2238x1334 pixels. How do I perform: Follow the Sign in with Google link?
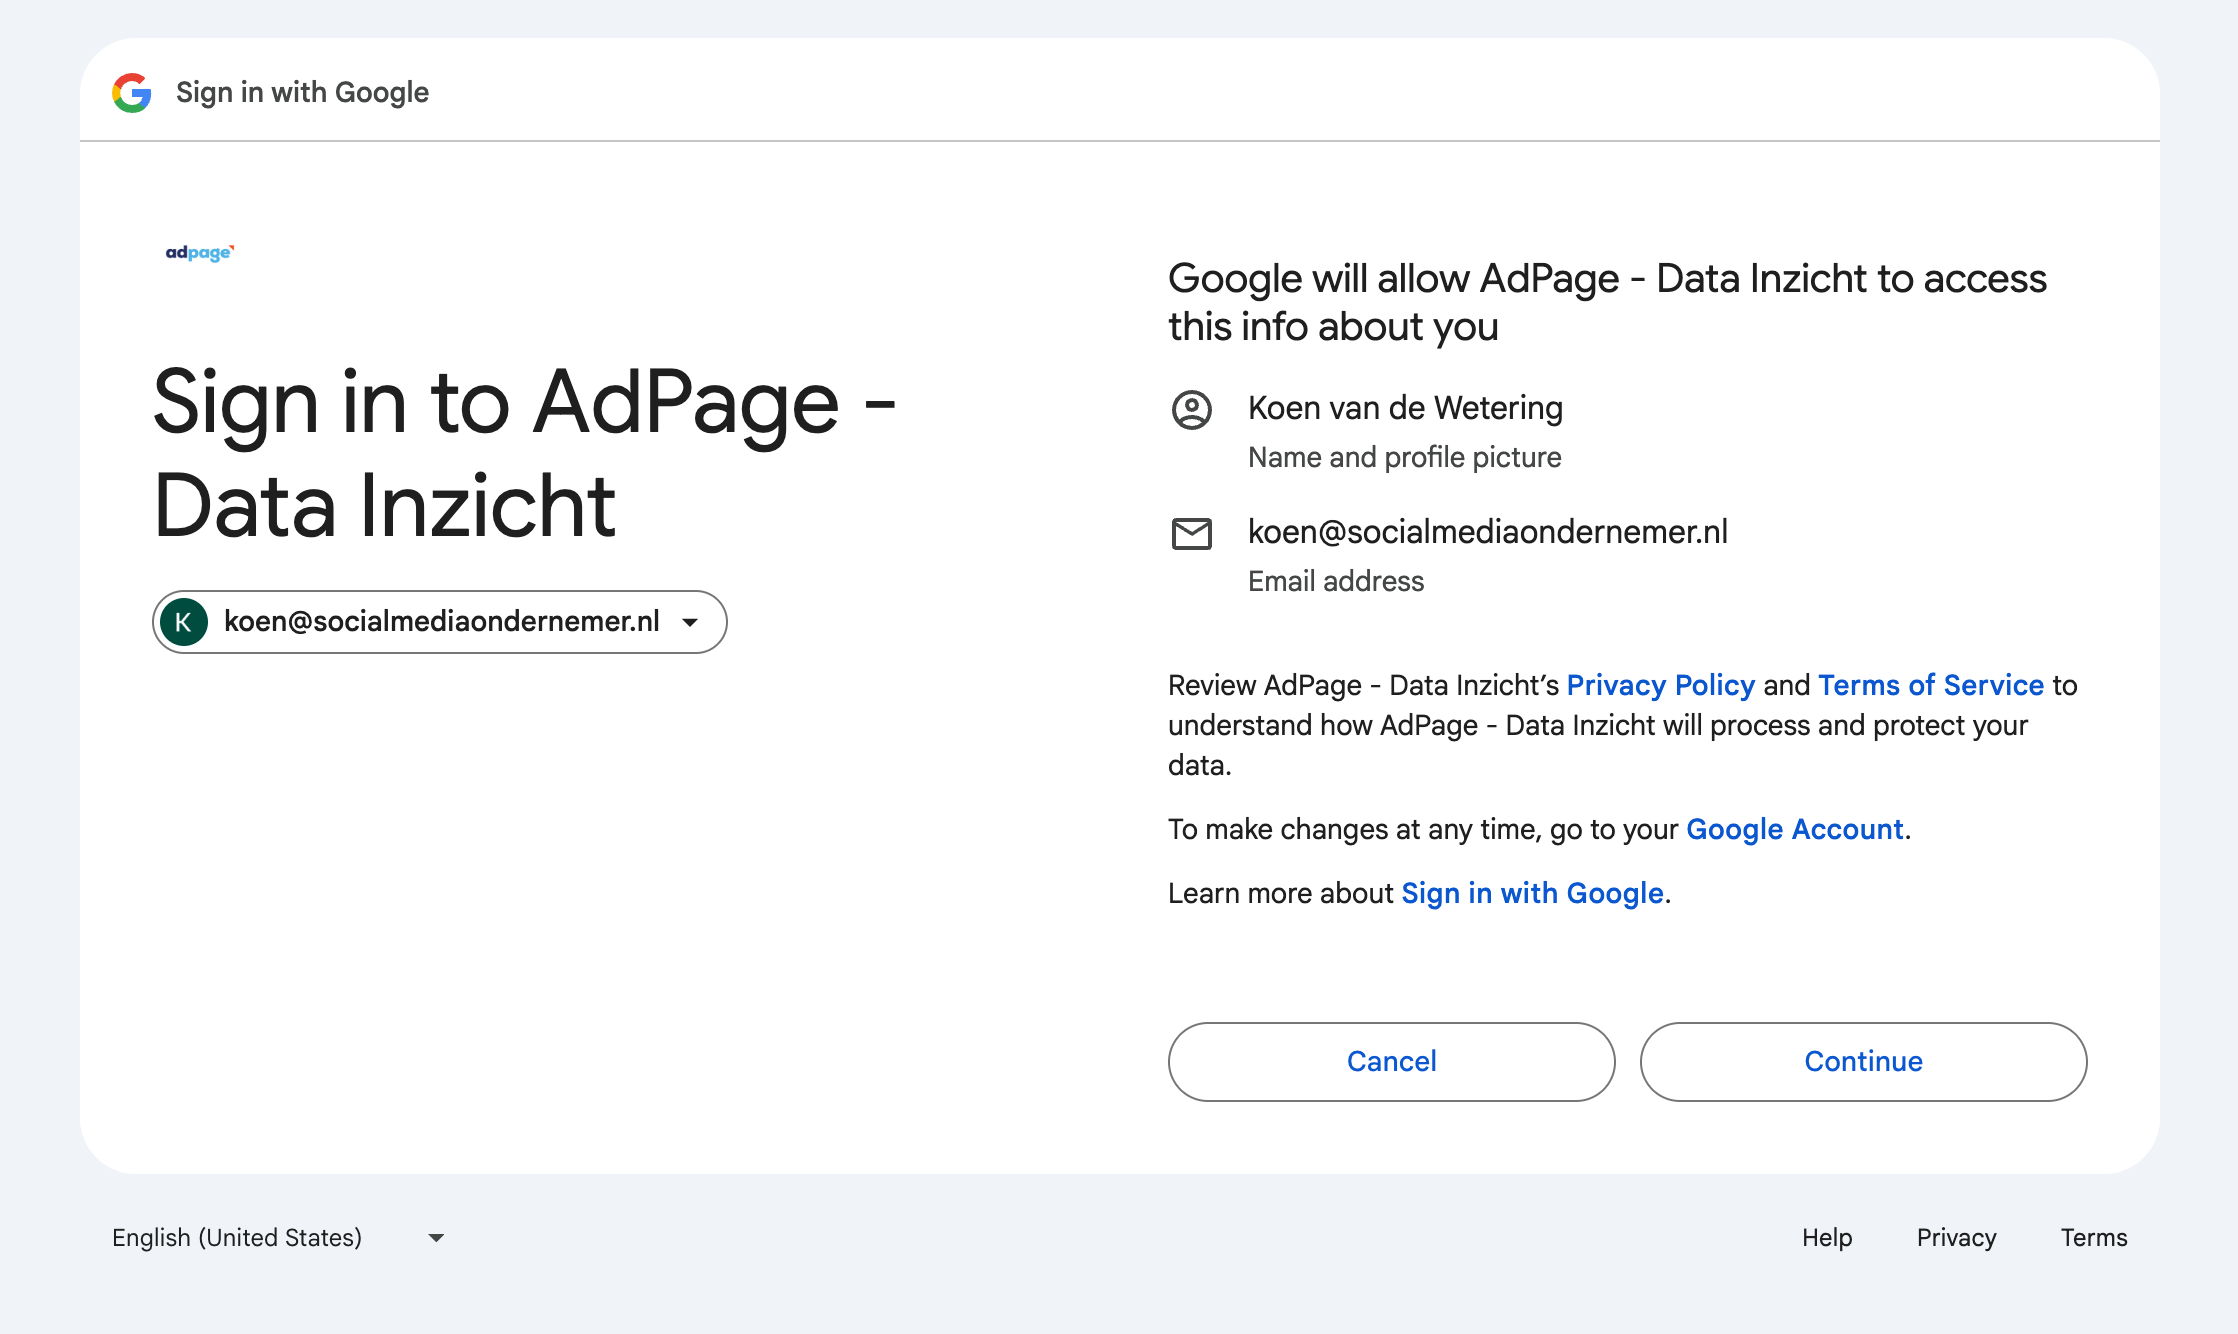point(1532,893)
